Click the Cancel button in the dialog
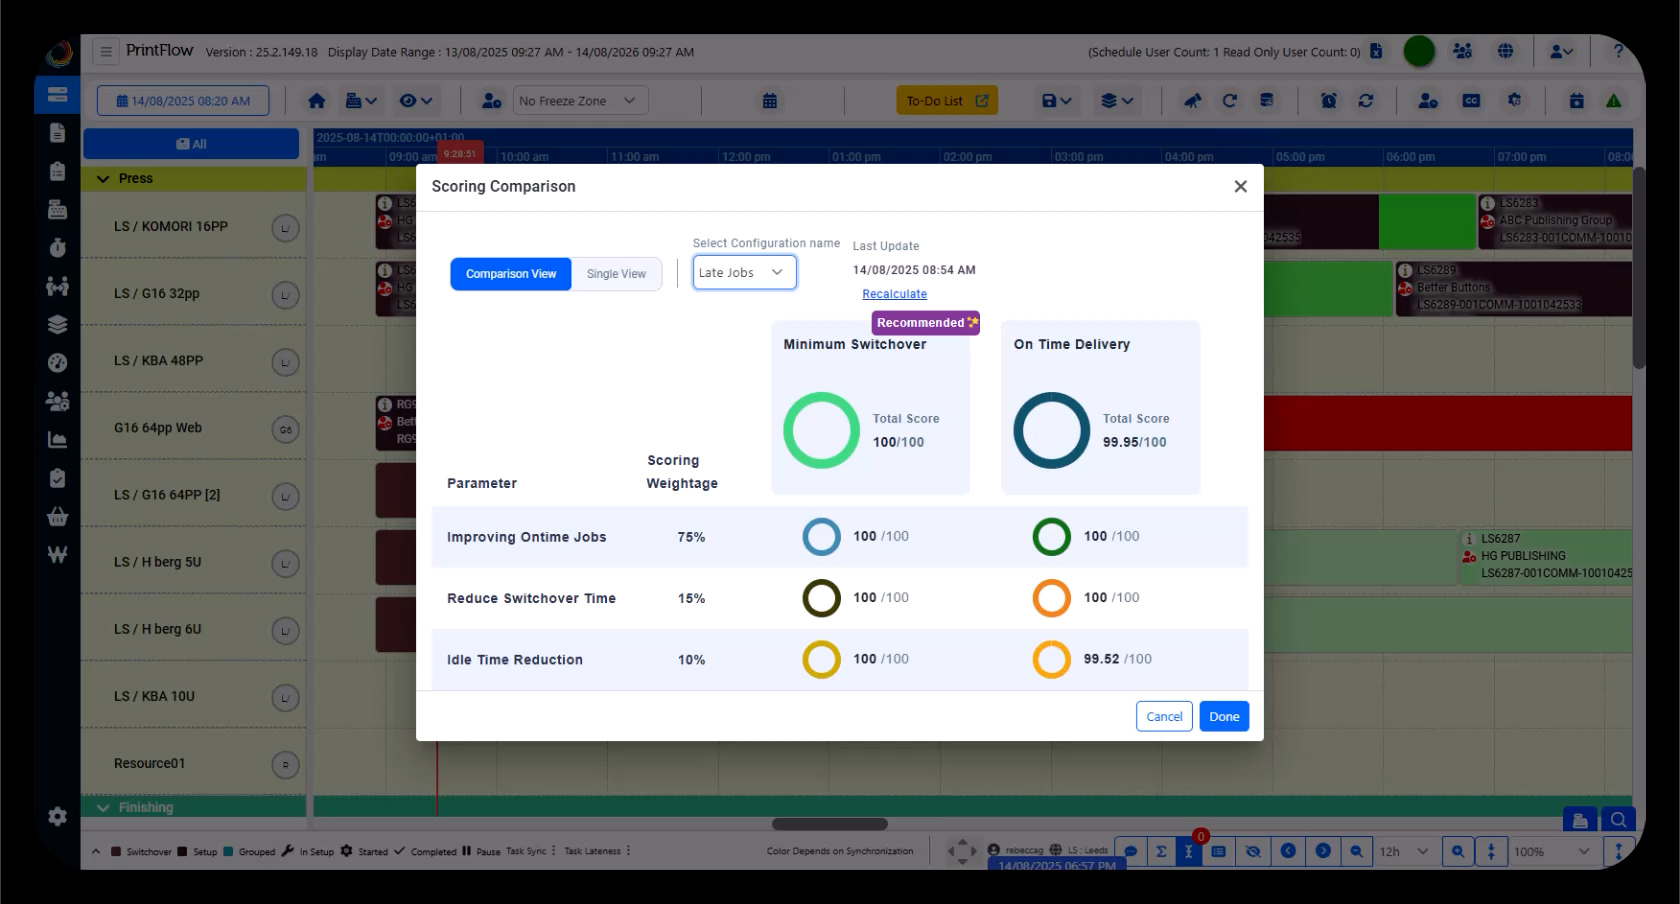This screenshot has width=1680, height=904. (1164, 716)
